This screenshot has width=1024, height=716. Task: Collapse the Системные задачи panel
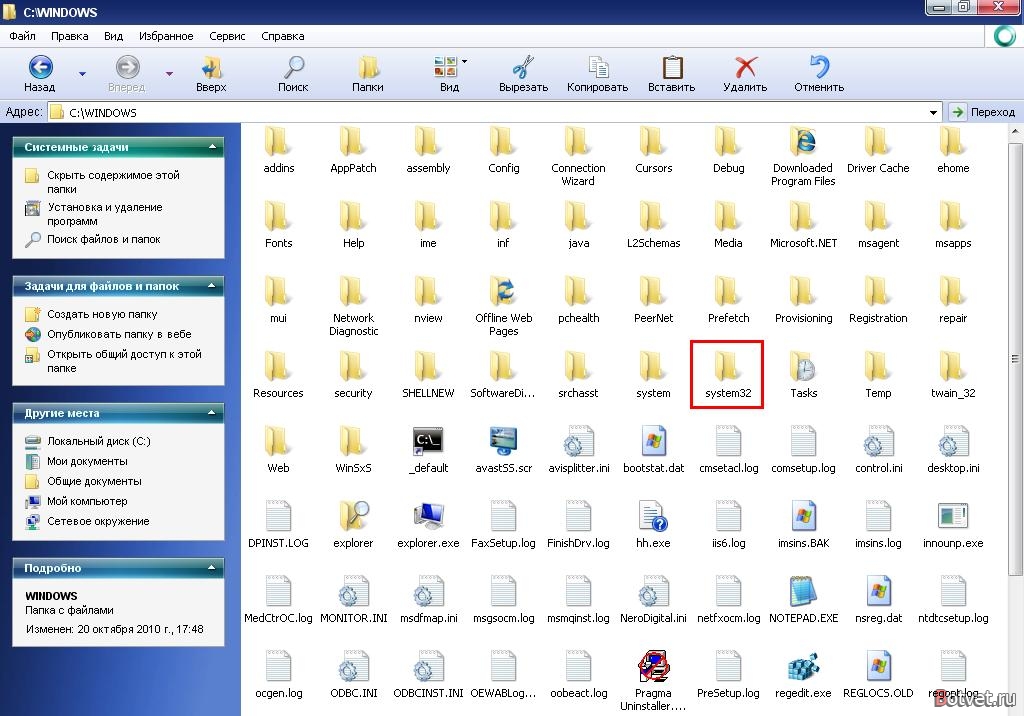(x=212, y=147)
